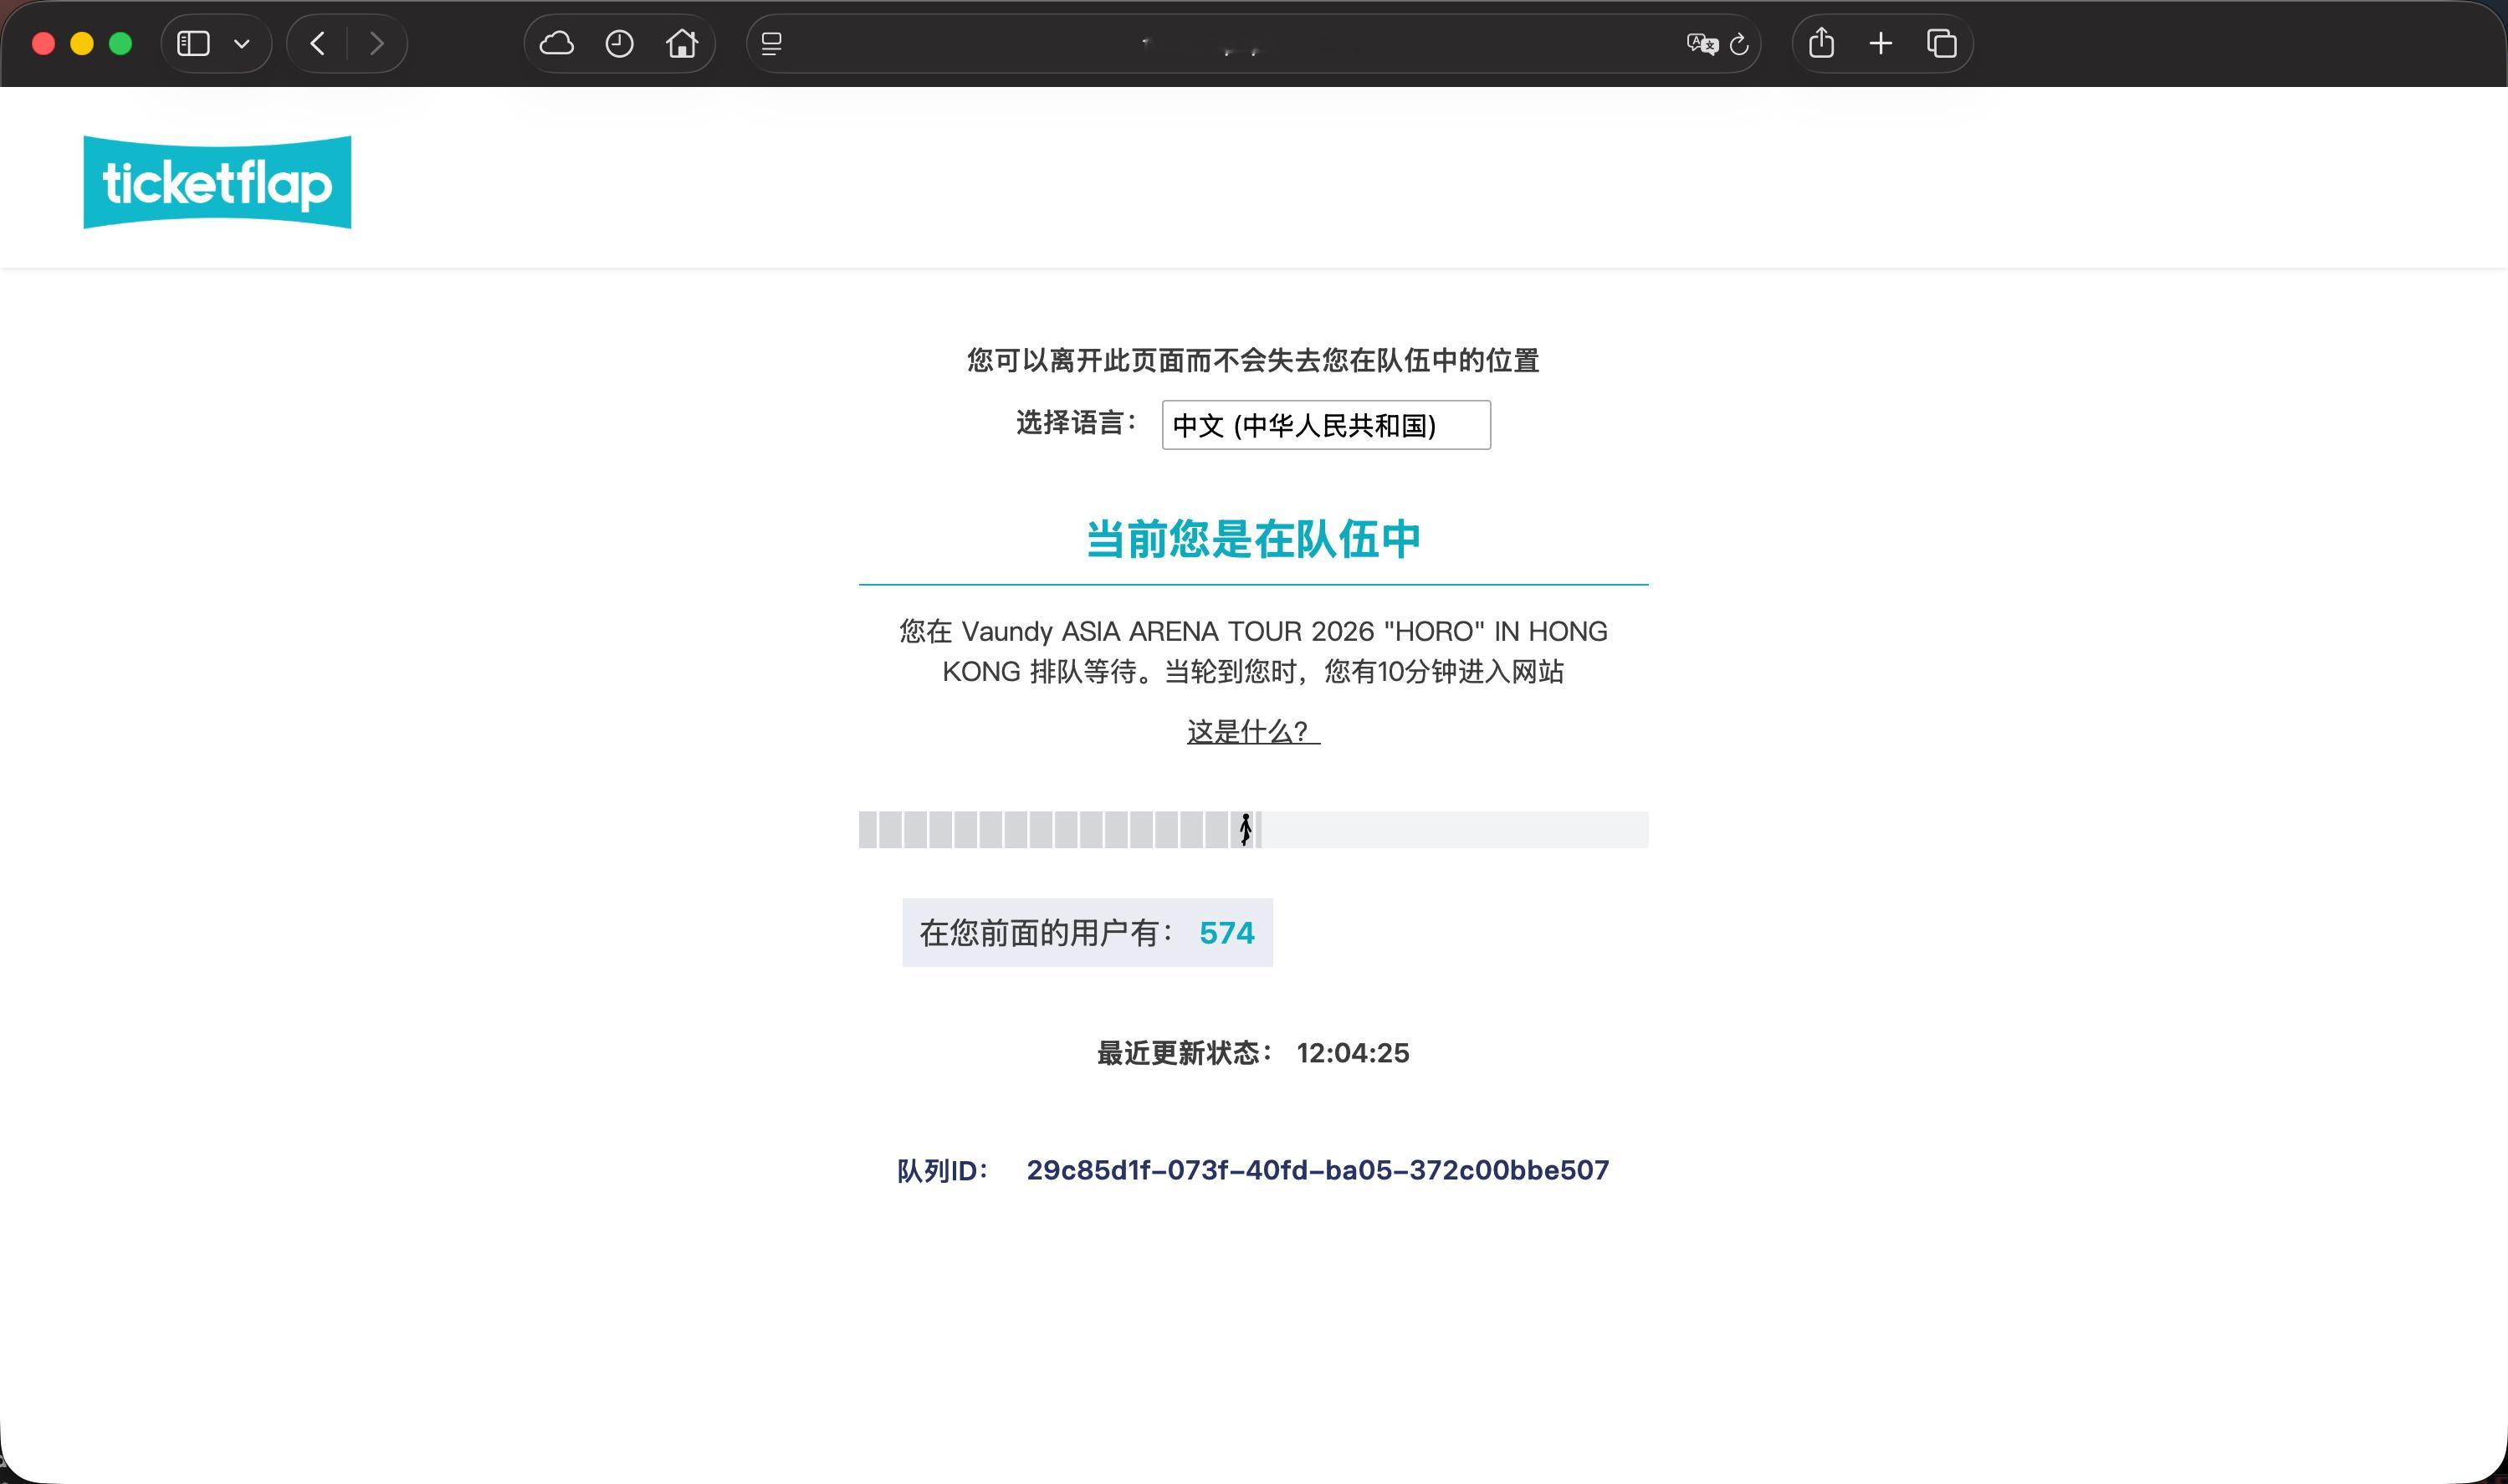Viewport: 2508px width, 1484px height.
Task: Click the 这是什么? link
Action: (1253, 731)
